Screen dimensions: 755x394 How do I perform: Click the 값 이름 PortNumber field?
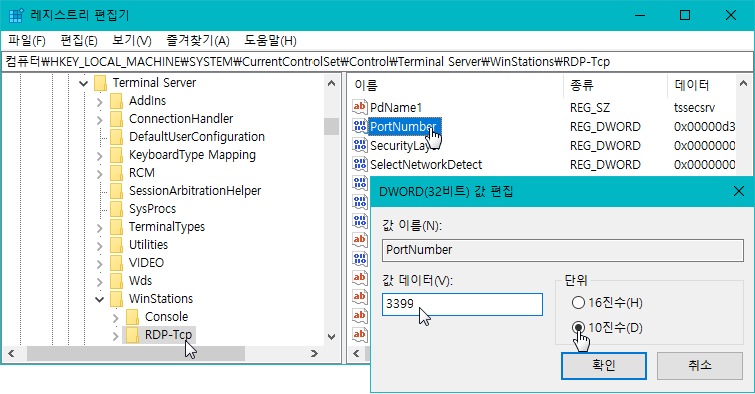click(563, 250)
